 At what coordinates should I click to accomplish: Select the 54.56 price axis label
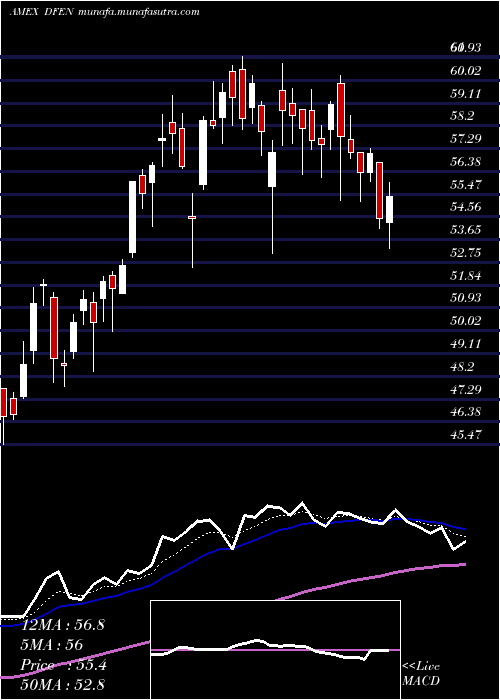click(x=466, y=207)
